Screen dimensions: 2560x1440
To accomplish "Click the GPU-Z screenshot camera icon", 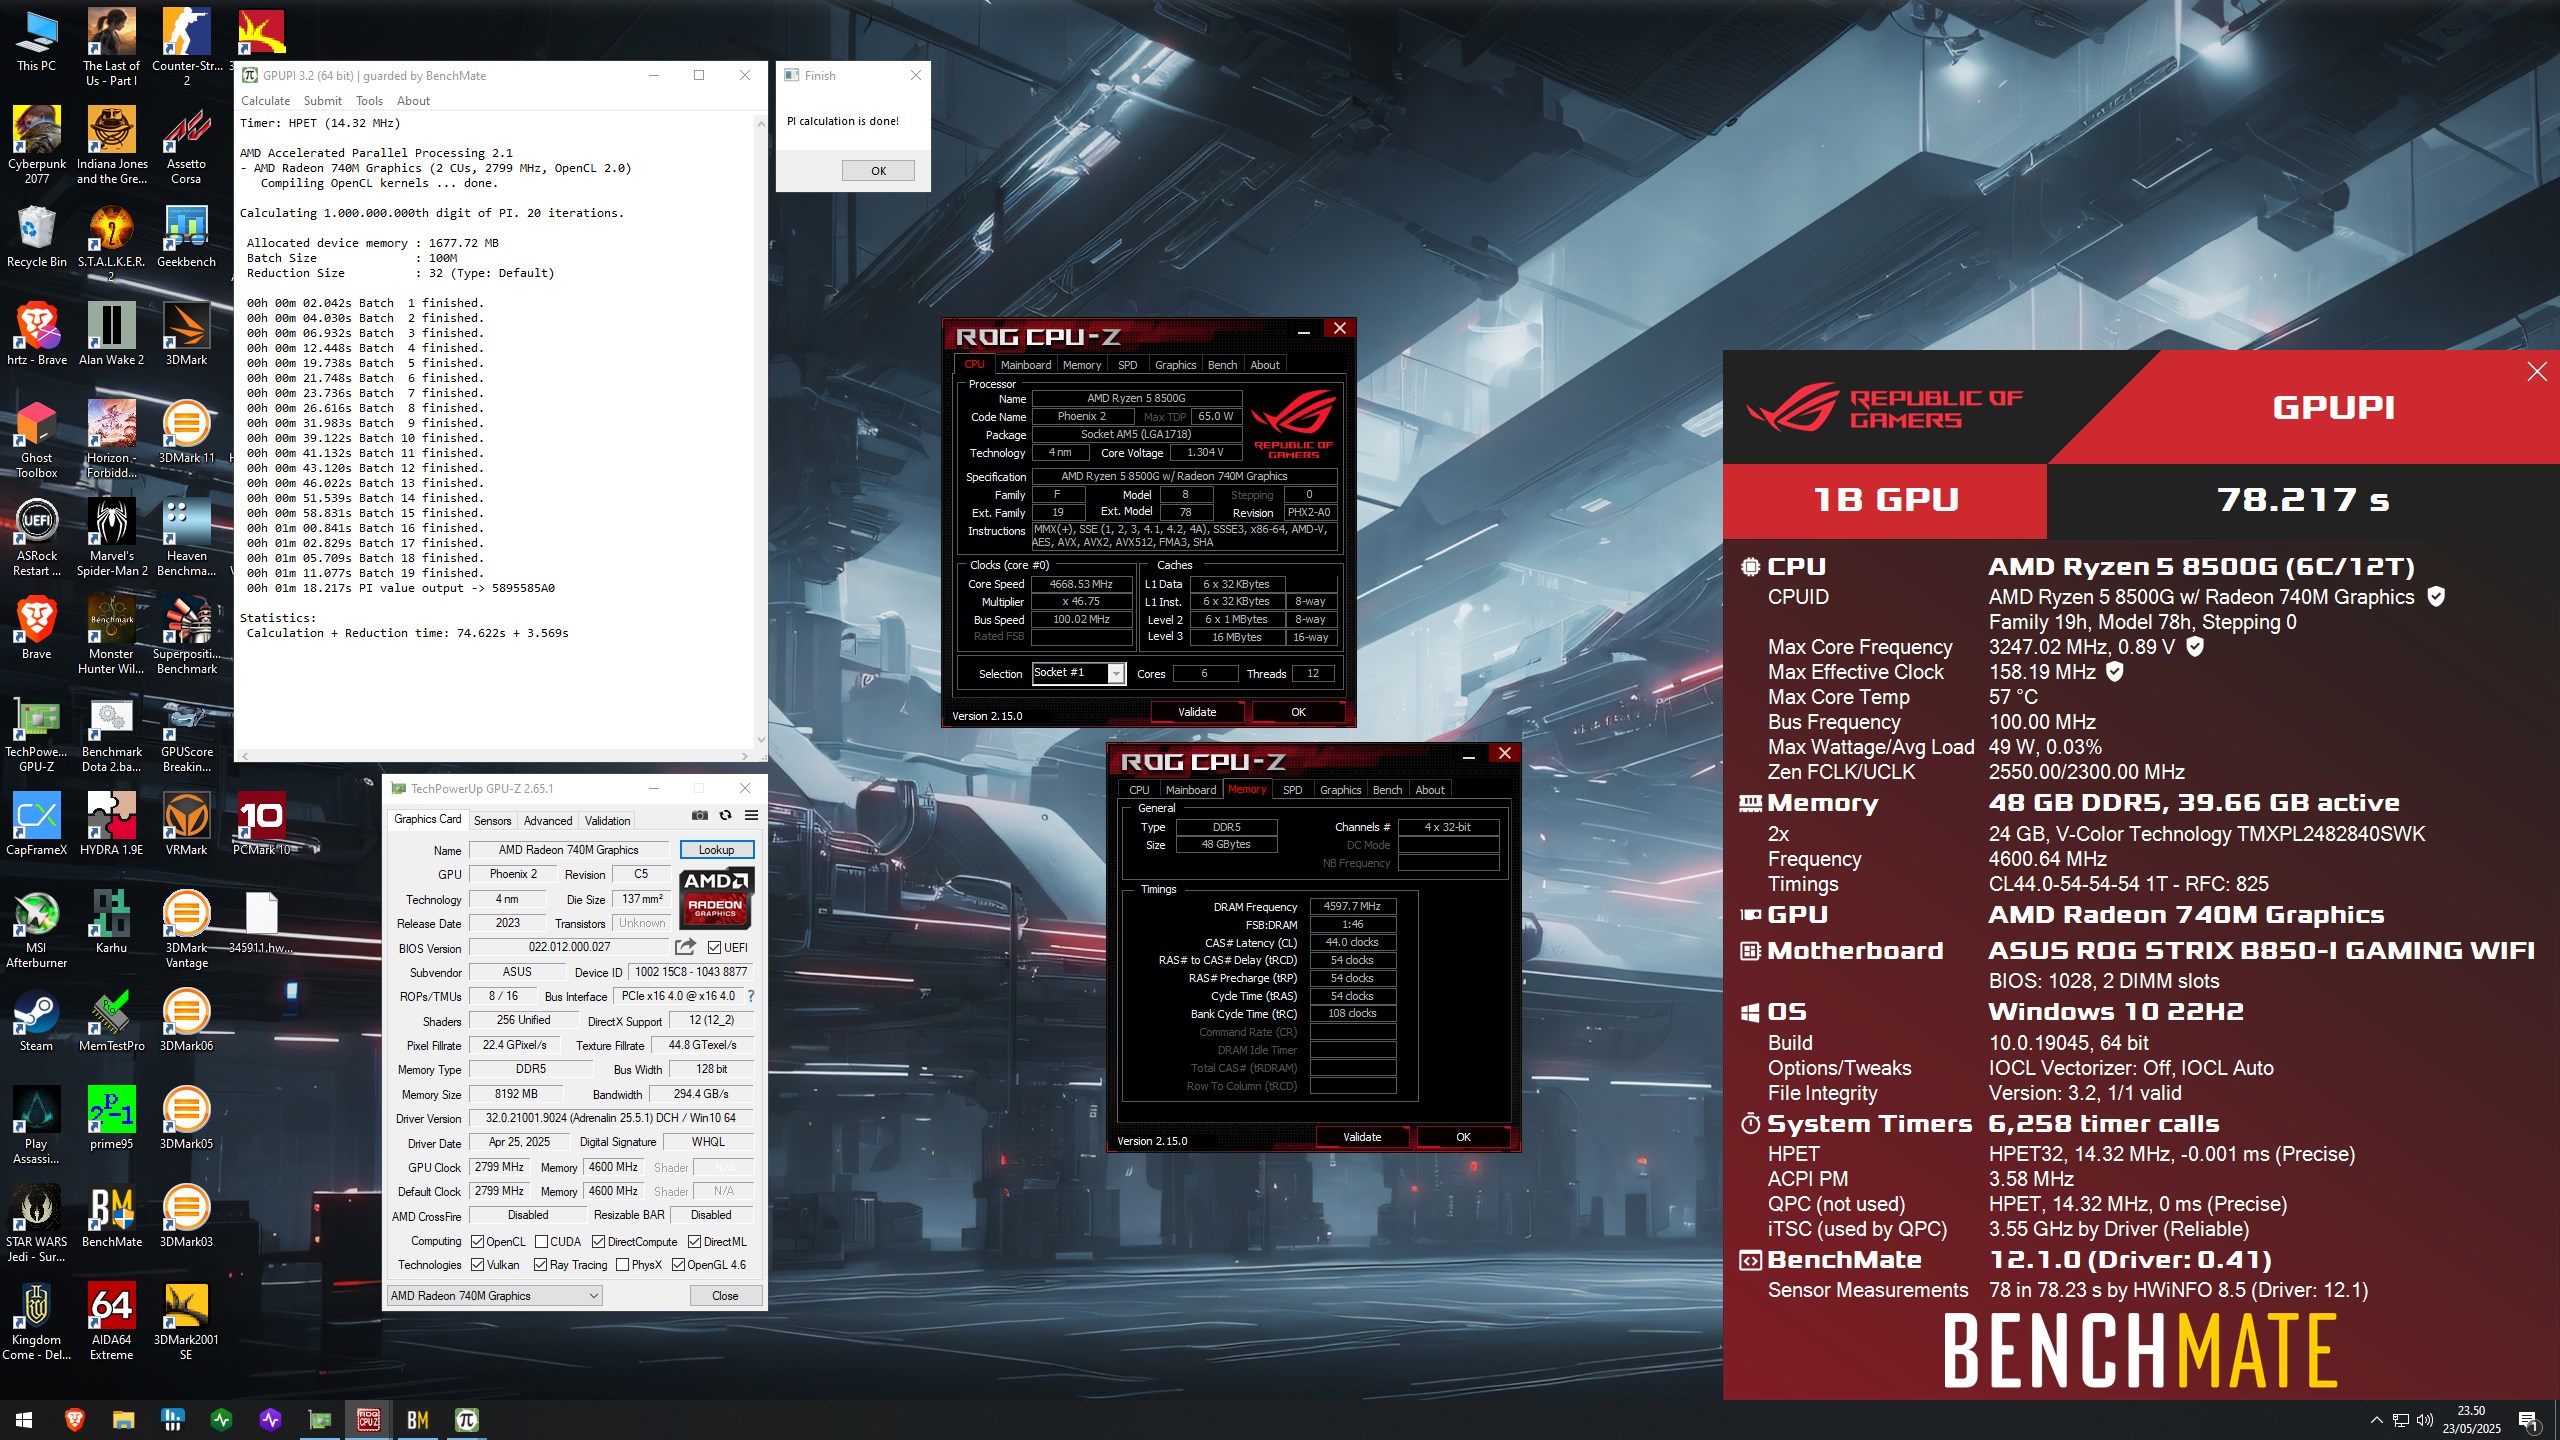I will pyautogui.click(x=700, y=816).
